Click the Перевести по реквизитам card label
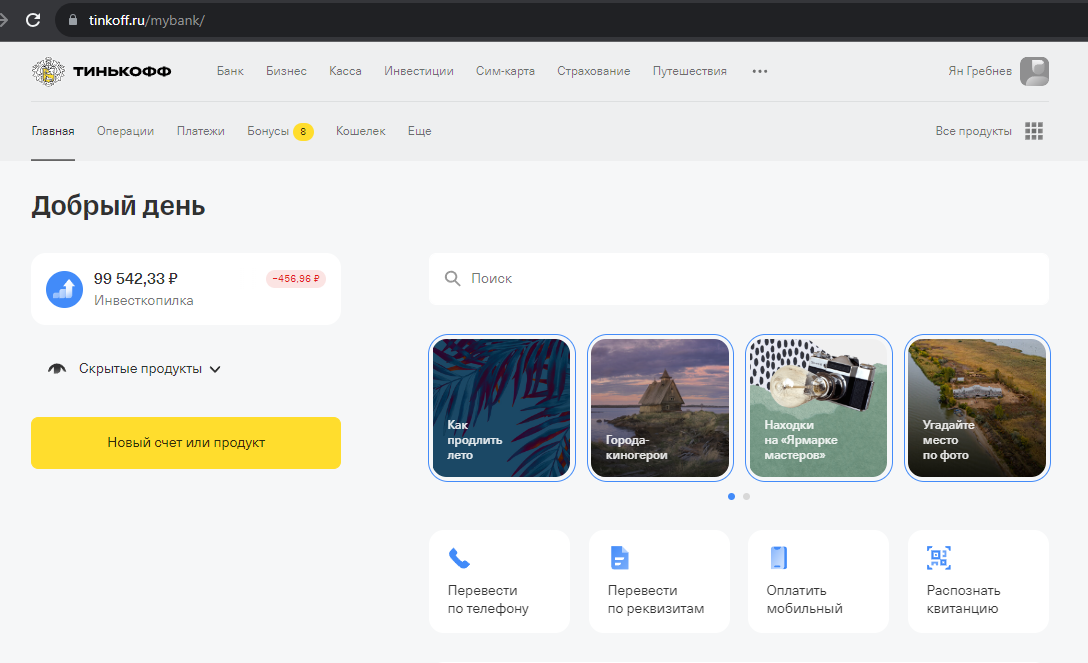This screenshot has height=663, width=1088. coord(656,599)
